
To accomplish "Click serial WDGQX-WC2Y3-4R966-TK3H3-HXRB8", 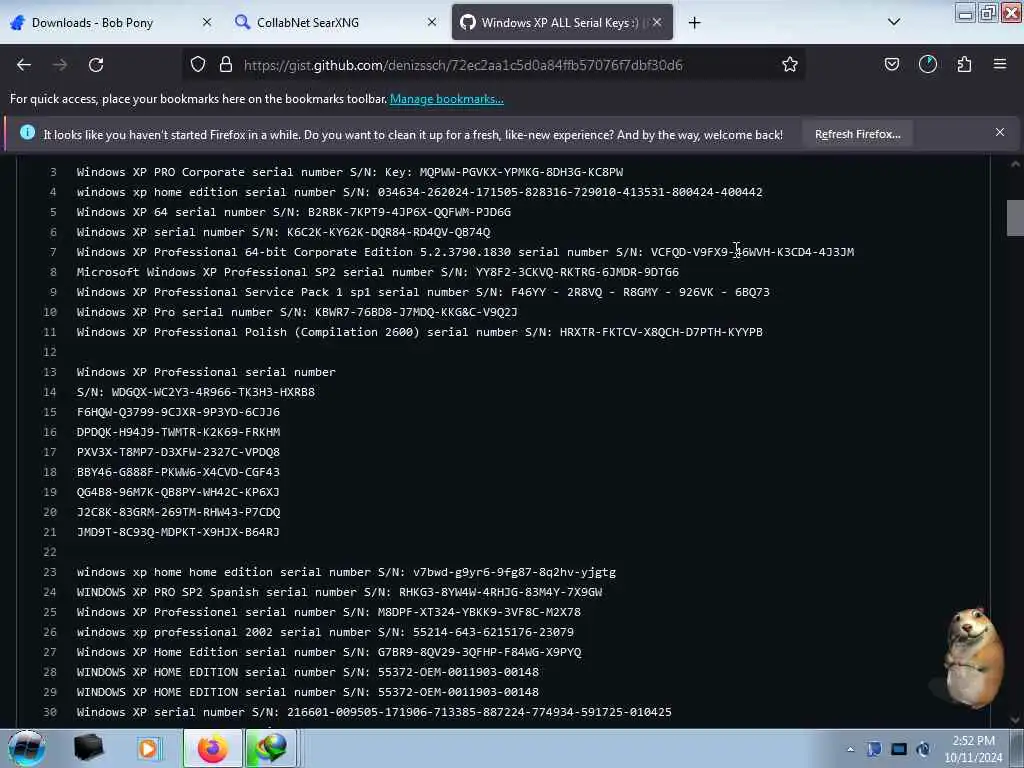I will click(x=213, y=392).
